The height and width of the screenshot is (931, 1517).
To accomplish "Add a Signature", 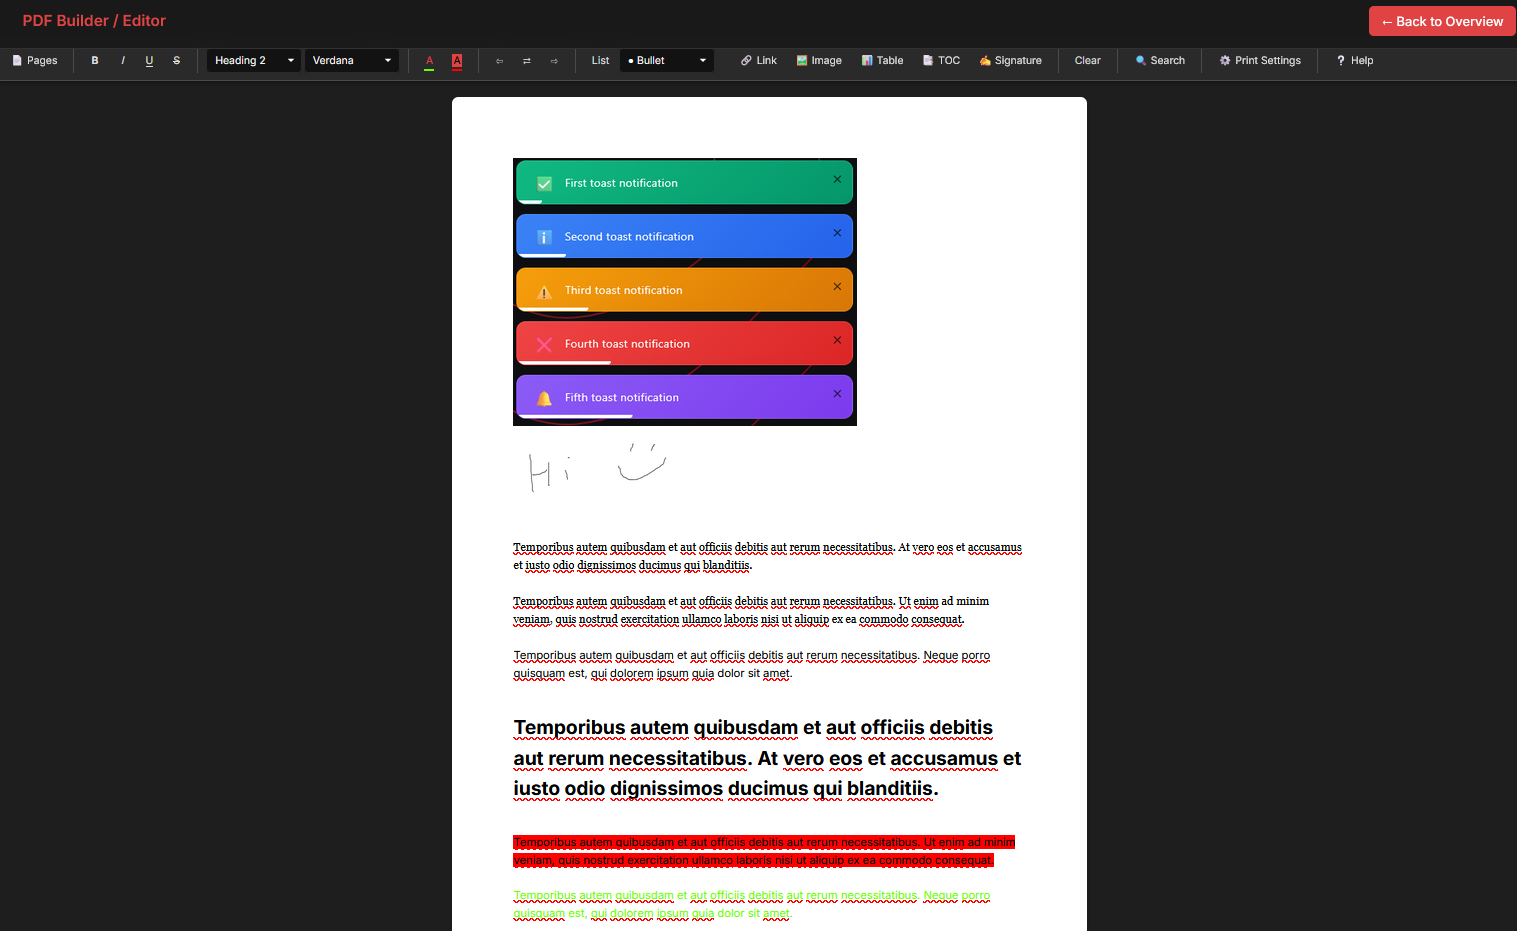I will 1011,61.
